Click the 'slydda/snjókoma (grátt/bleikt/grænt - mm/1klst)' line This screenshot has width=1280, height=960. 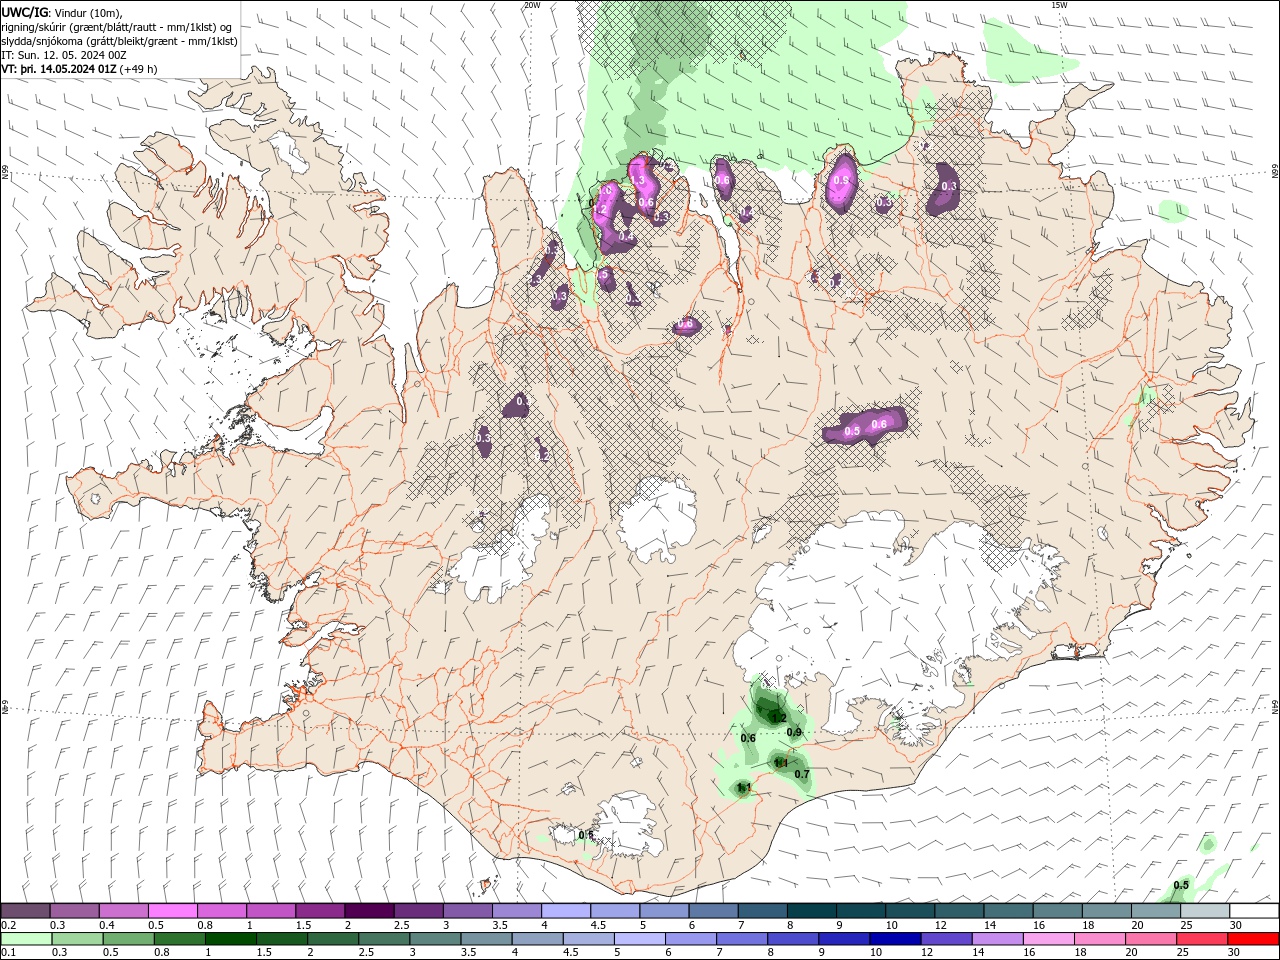[119, 41]
